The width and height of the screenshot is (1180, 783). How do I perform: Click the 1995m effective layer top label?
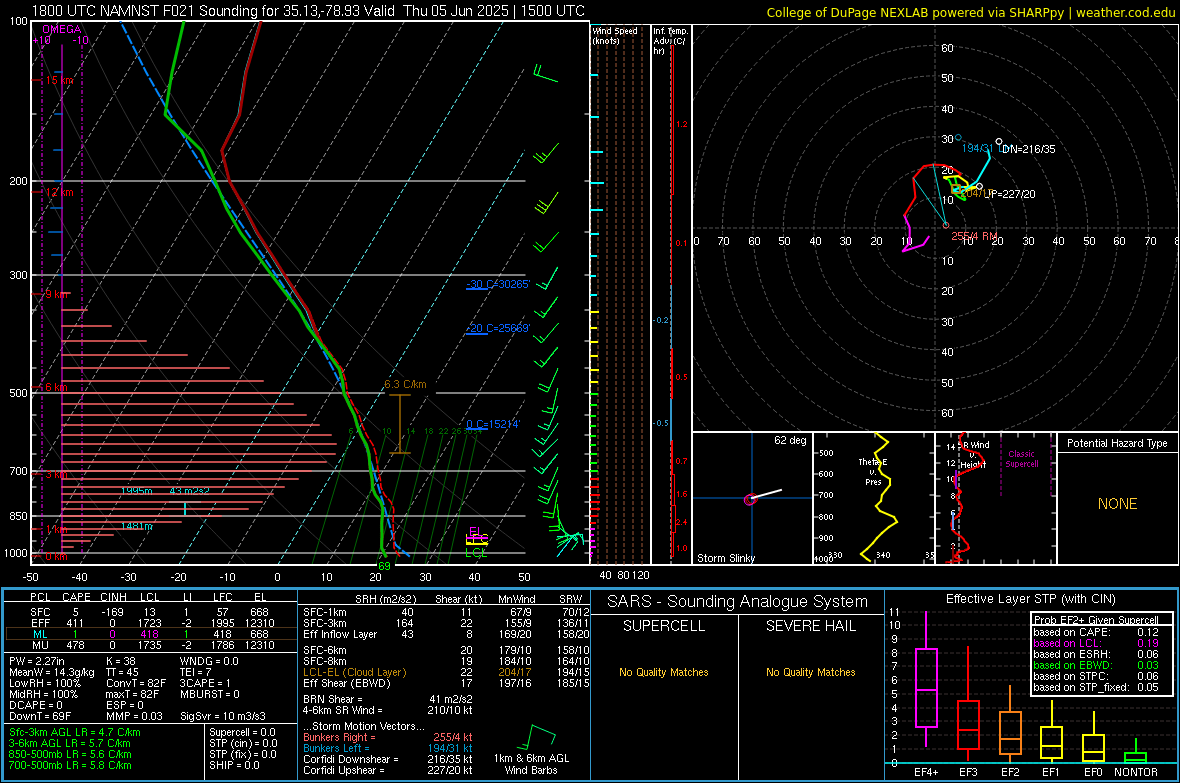[136, 491]
